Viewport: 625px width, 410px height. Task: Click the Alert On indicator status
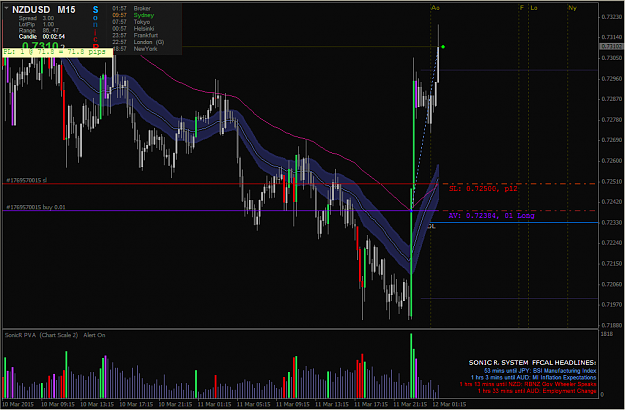pos(94,335)
